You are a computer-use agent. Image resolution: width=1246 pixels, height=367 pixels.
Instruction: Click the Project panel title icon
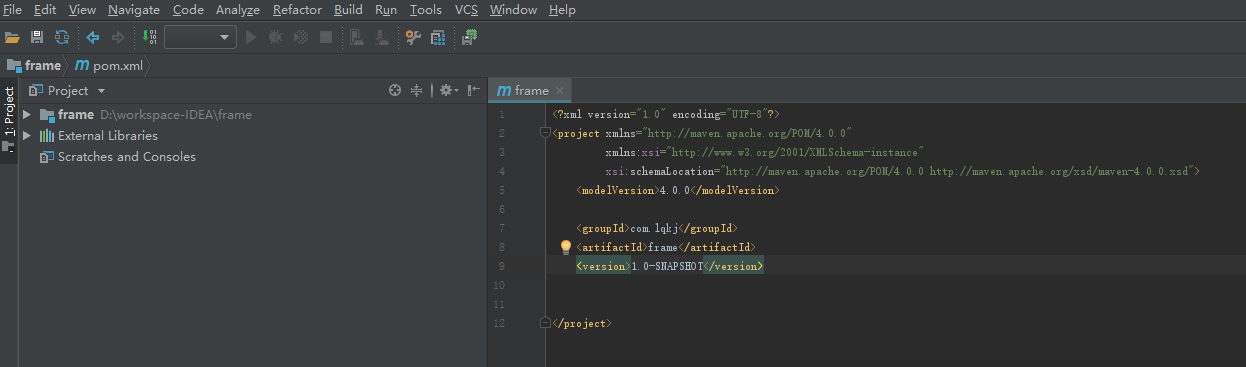(36, 90)
